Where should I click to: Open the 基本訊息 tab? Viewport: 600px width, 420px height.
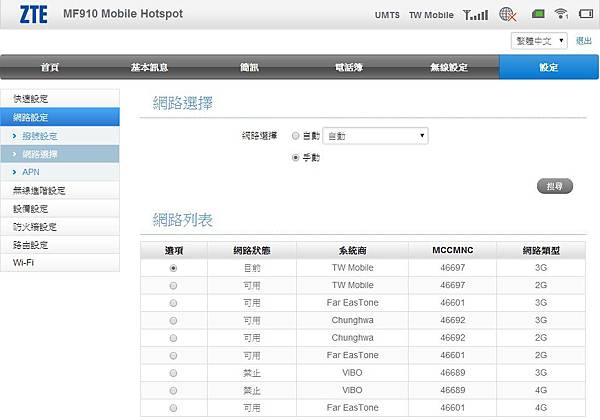click(x=150, y=67)
